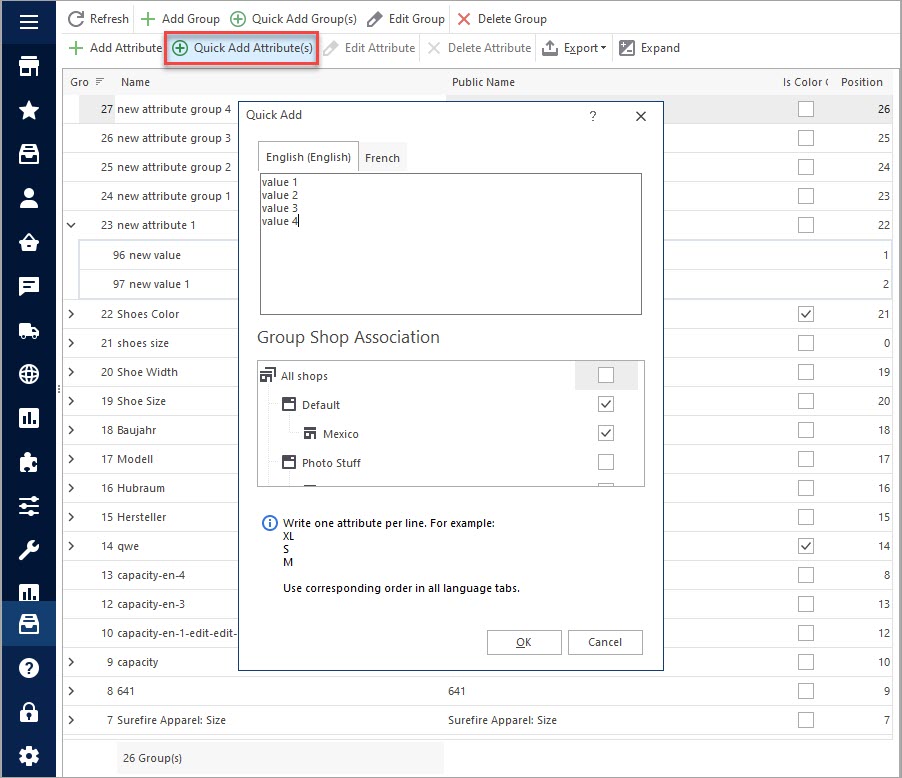
Task: Open the customers person icon in sidebar
Action: coord(29,197)
